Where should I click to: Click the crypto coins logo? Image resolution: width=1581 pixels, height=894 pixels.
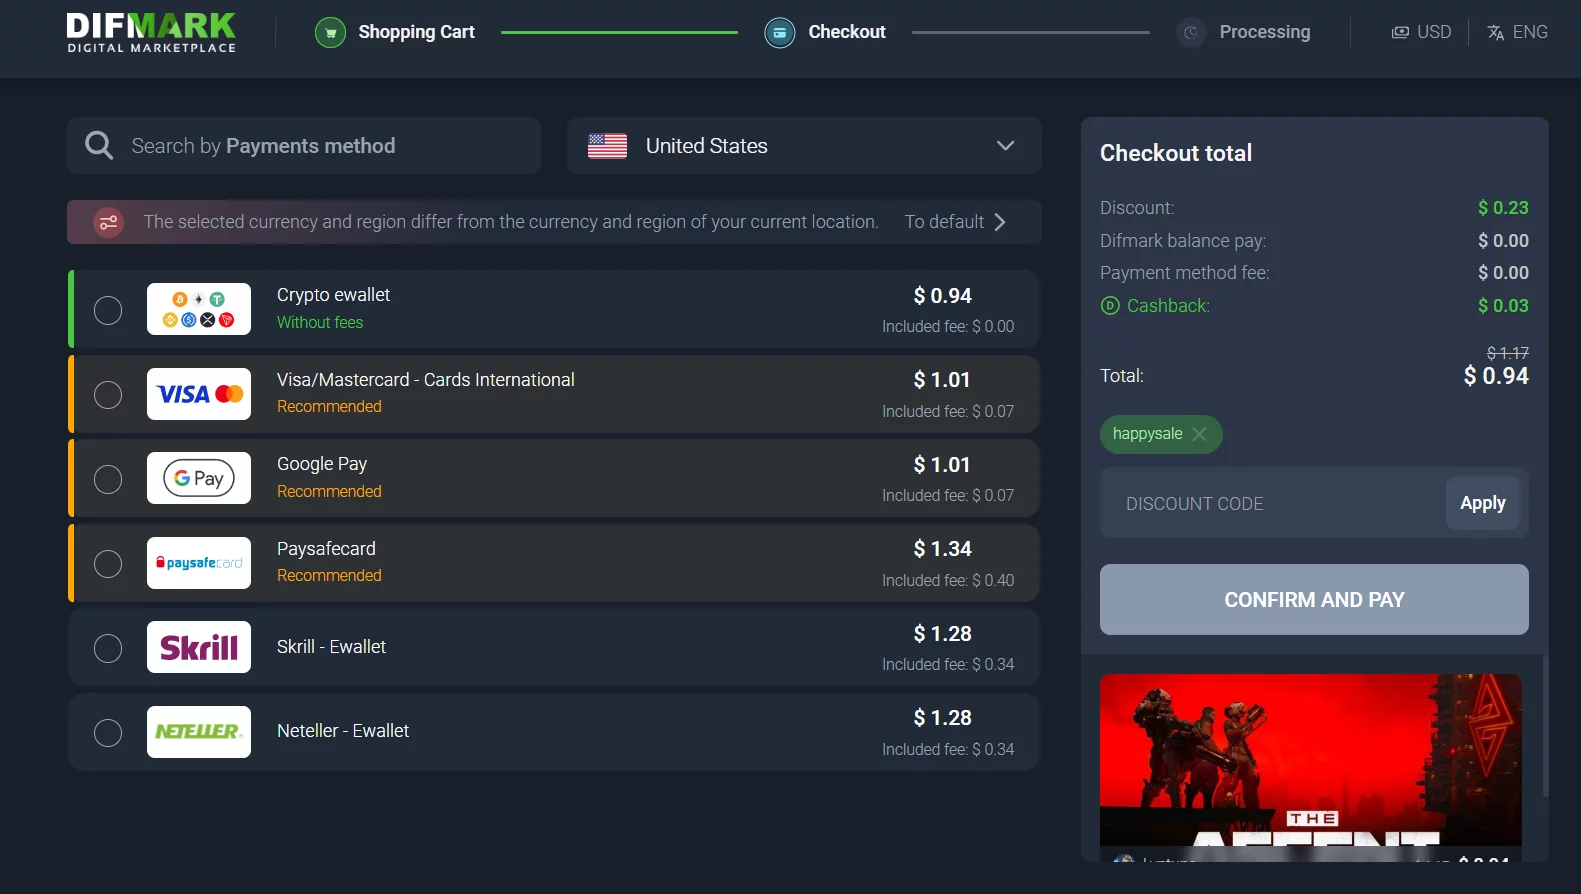coord(199,309)
